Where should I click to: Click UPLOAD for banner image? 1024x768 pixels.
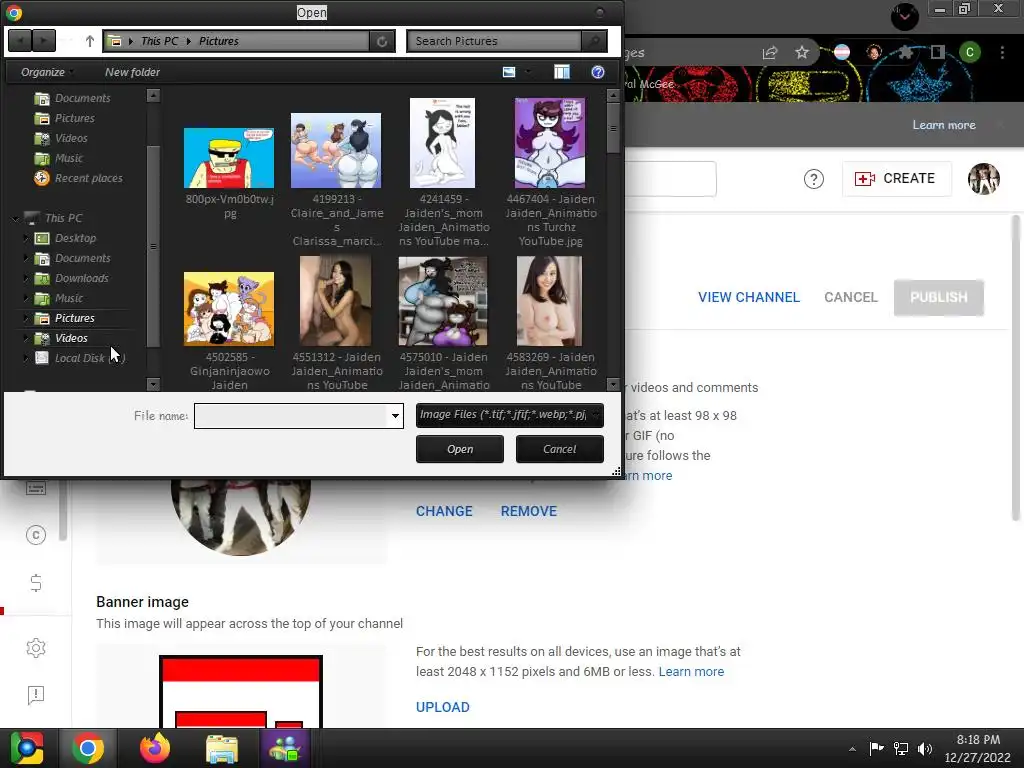tap(443, 707)
